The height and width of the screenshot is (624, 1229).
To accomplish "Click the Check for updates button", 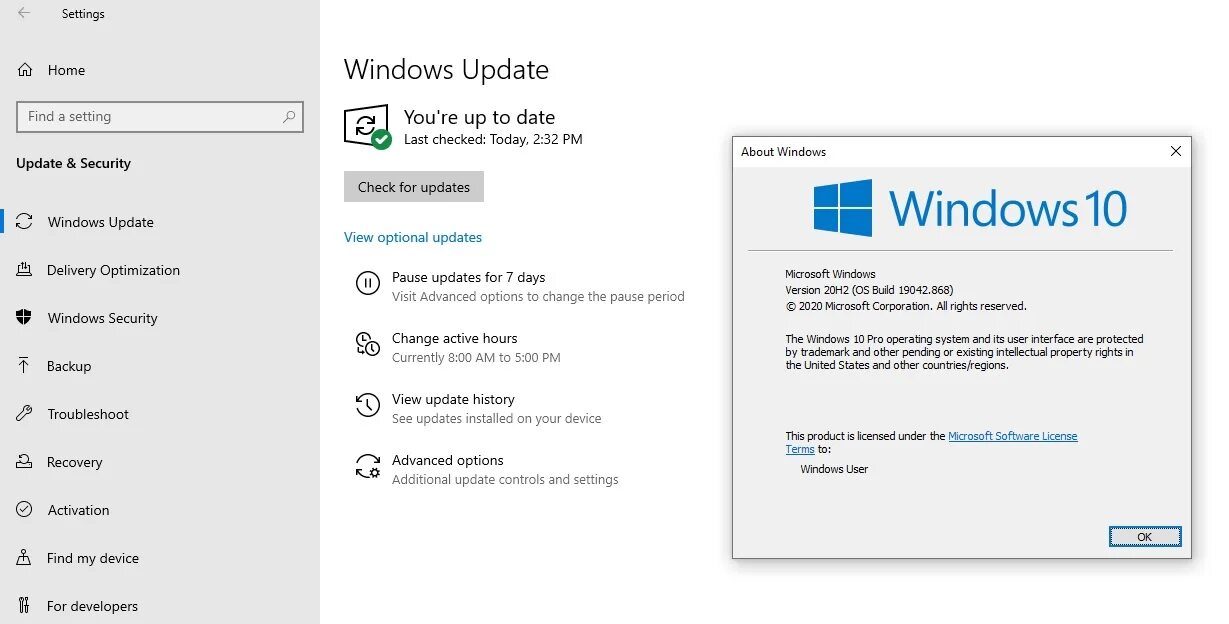I will 414,187.
